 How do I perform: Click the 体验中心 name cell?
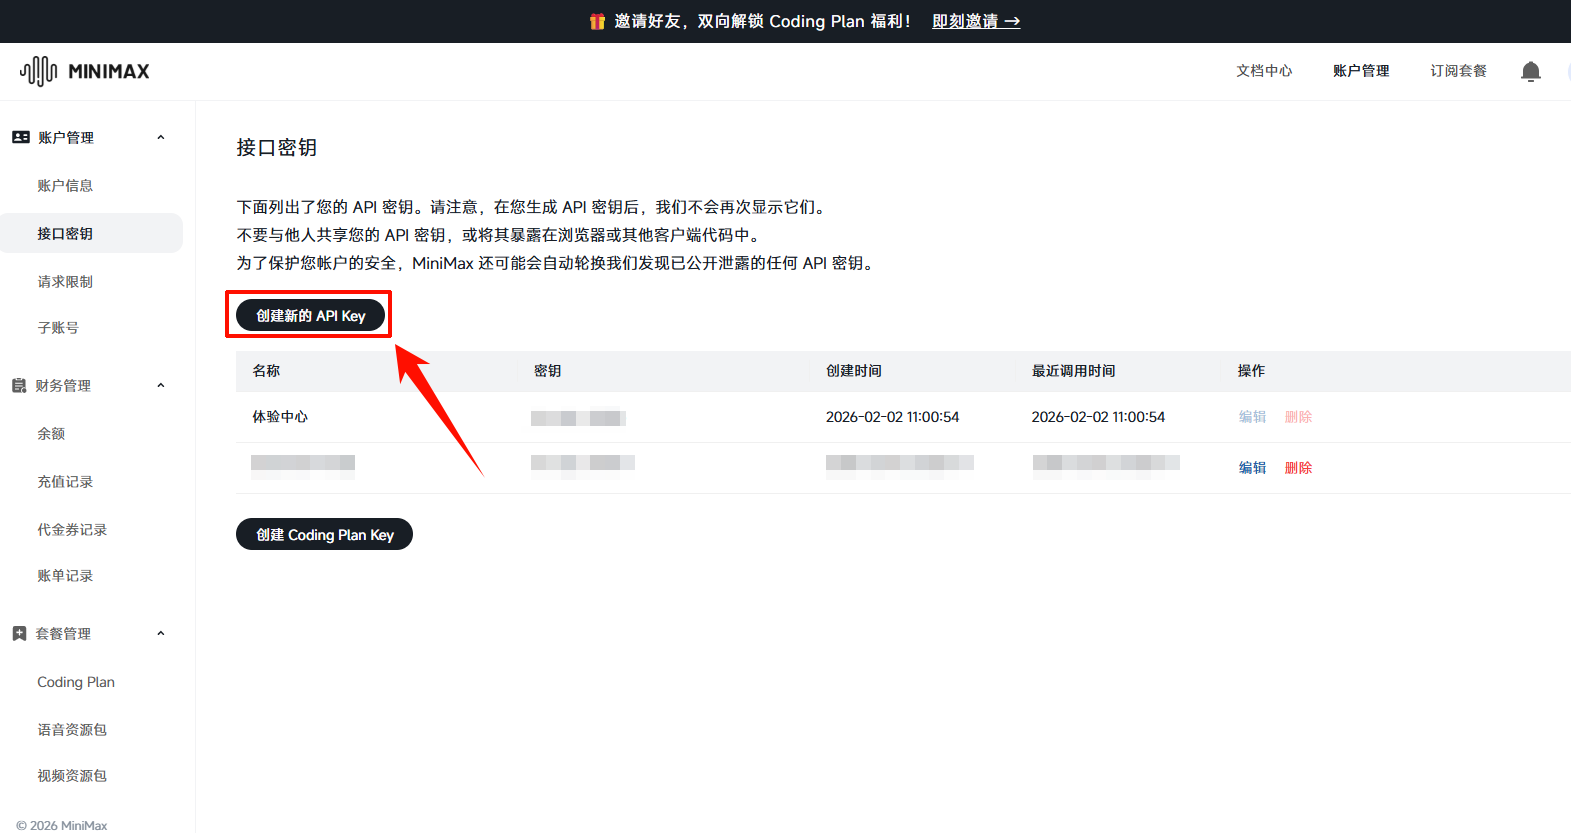point(280,417)
